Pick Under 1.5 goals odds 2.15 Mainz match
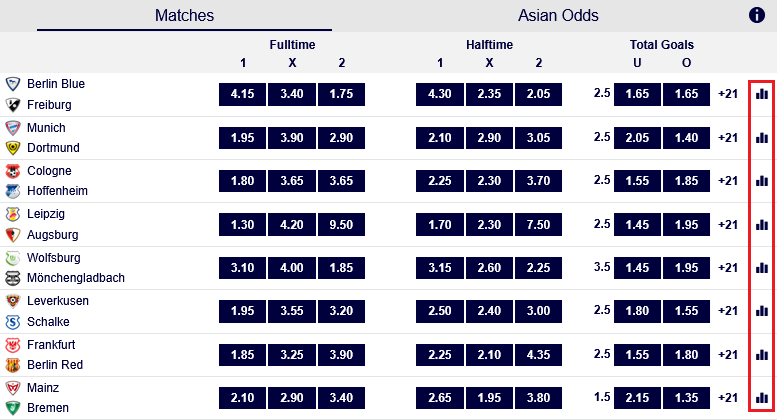 coord(637,397)
